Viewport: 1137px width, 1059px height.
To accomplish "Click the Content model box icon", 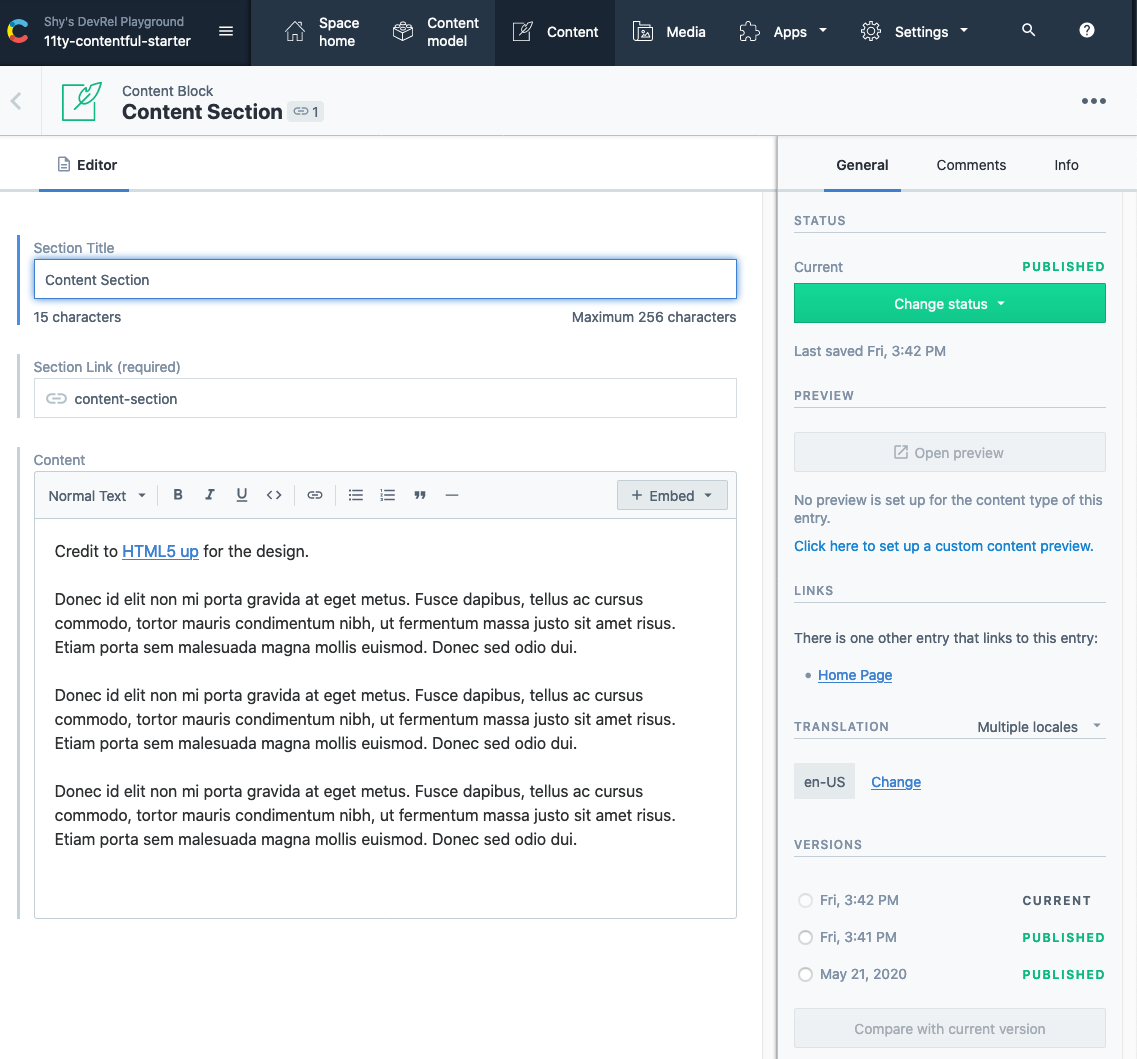I will (402, 31).
